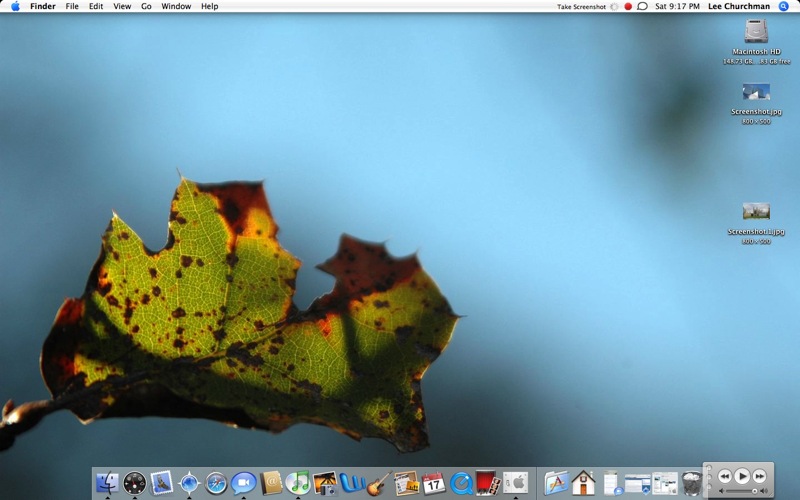Open GarageBand guitar icon
Screen dimensions: 800x500
[x=378, y=484]
